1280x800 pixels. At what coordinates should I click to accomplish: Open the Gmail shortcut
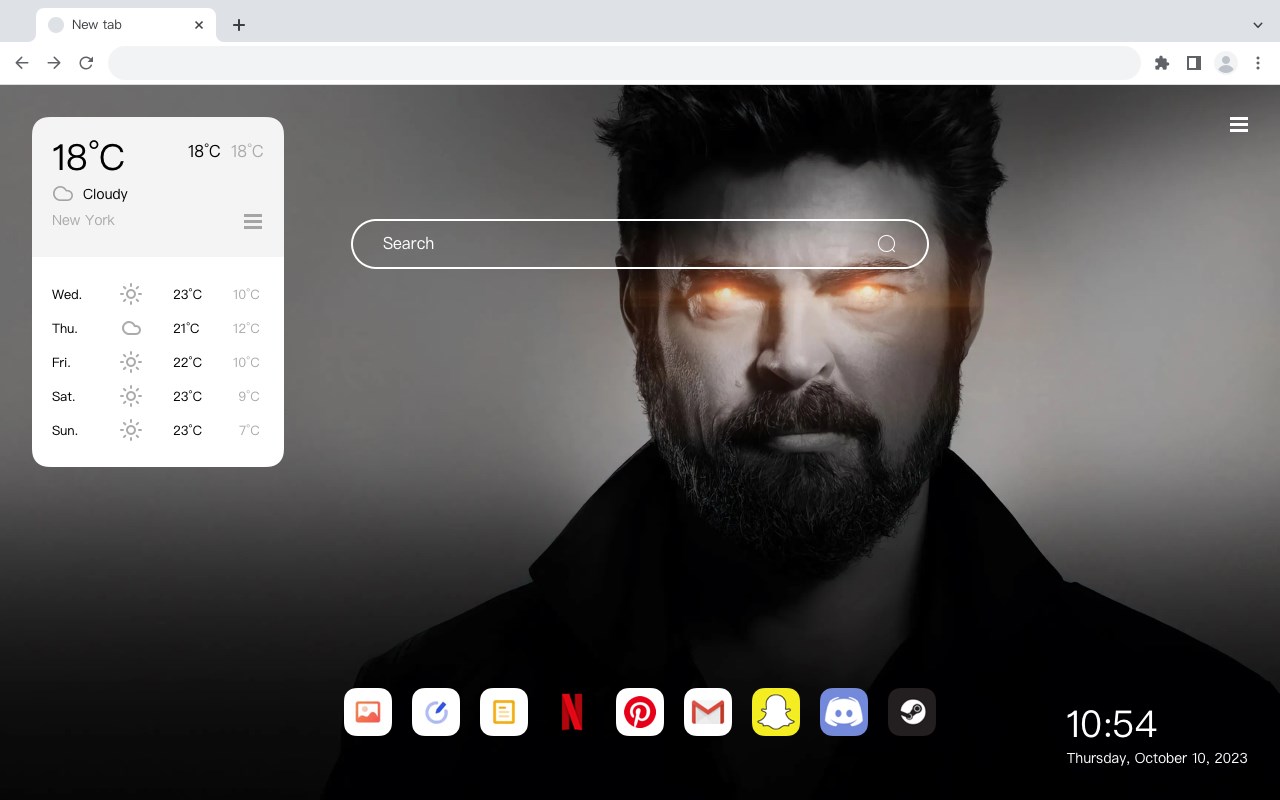tap(708, 712)
